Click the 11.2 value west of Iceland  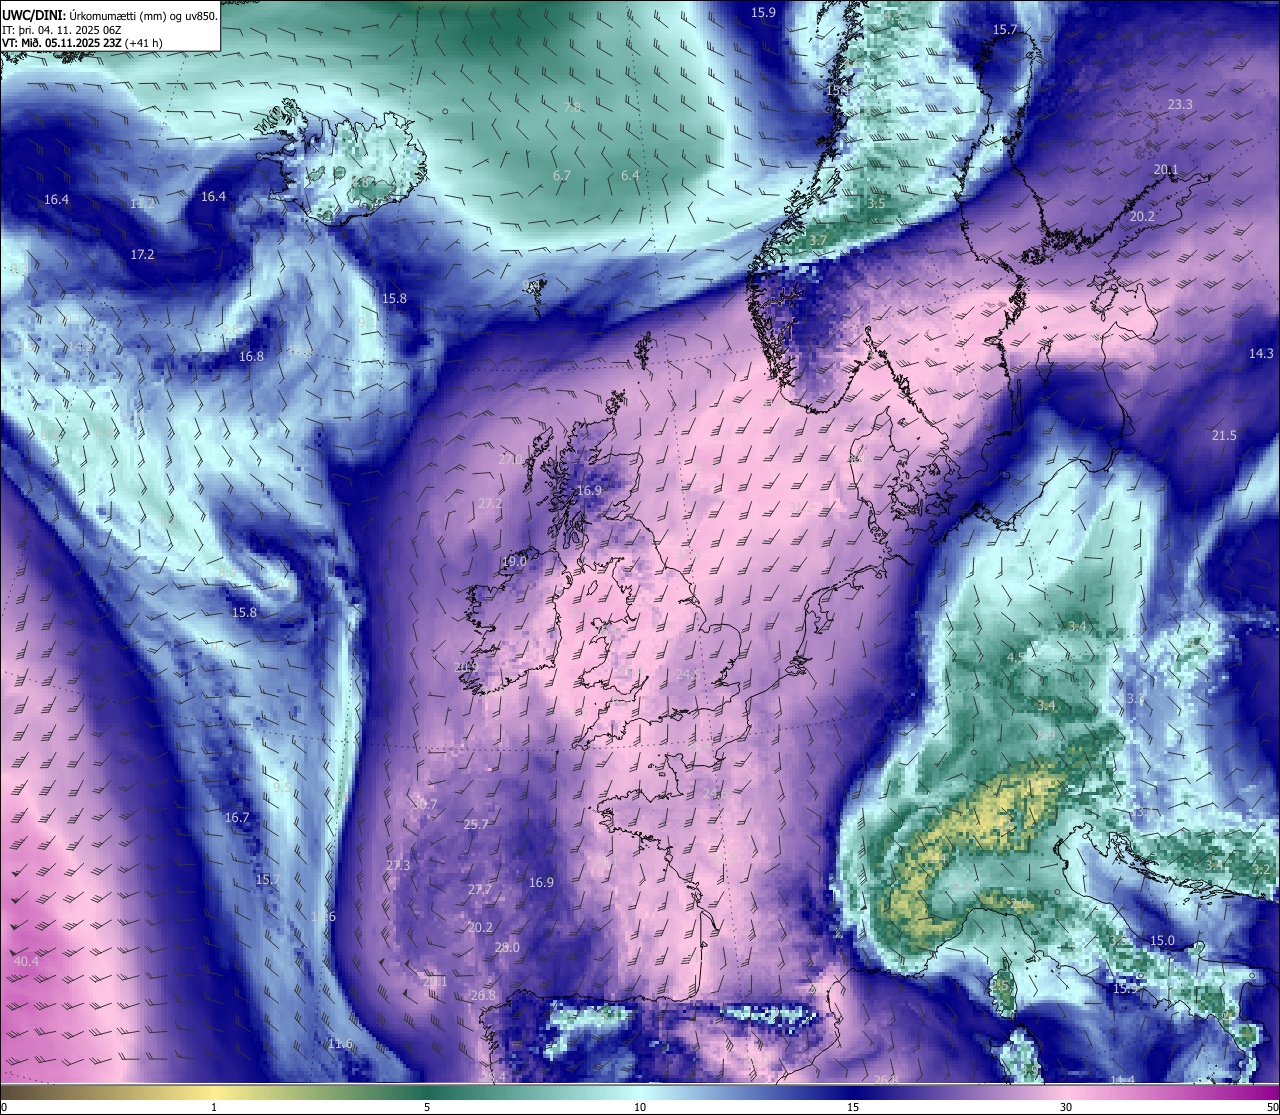click(142, 203)
